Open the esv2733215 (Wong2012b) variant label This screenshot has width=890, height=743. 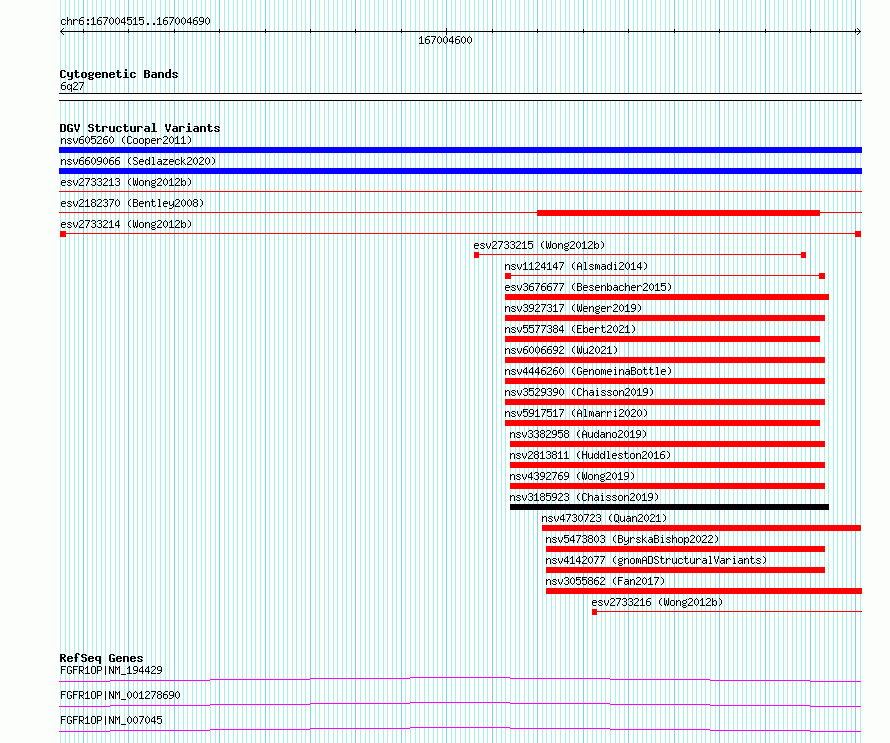(538, 245)
